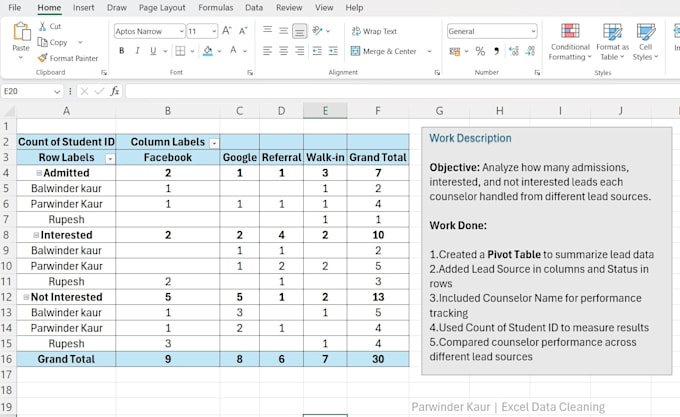Apply percent style format
Image resolution: width=680 pixels, height=417 pixels.
pyautogui.click(x=480, y=51)
